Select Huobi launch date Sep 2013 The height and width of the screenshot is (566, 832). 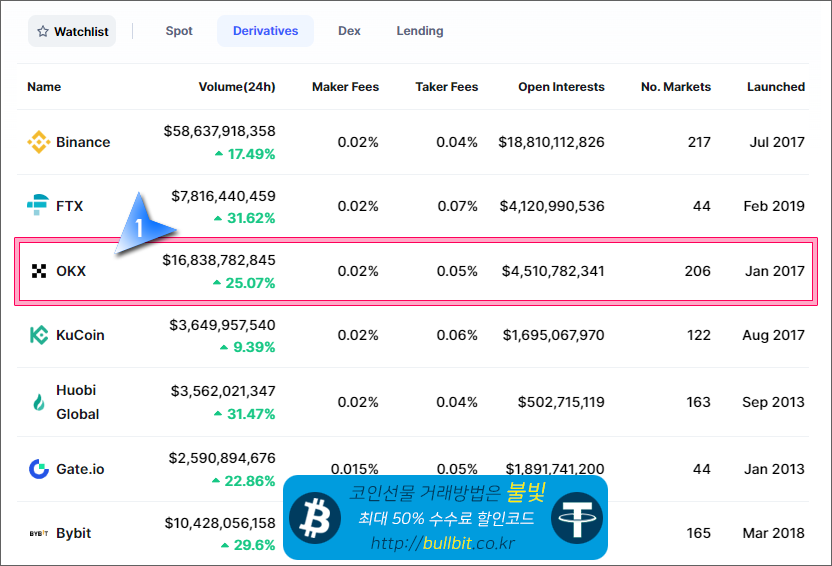[x=774, y=402]
